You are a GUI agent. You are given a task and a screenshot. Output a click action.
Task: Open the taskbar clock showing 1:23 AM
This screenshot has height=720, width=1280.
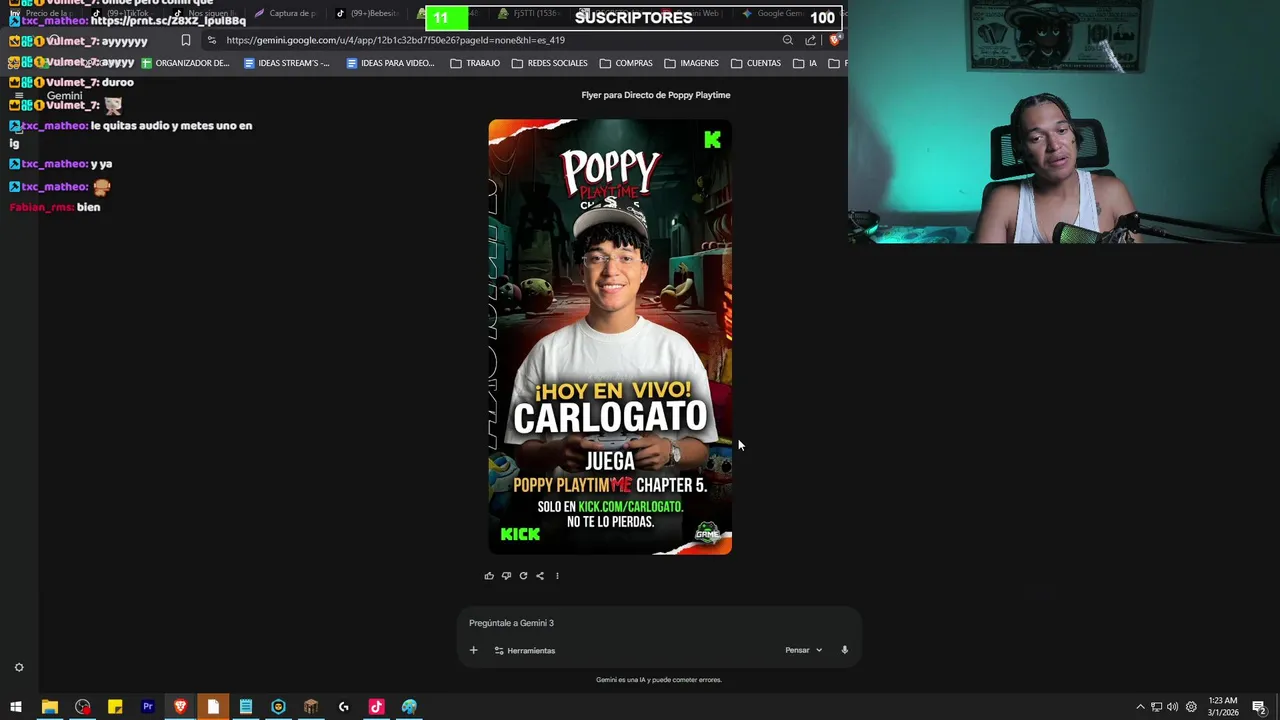pos(1222,707)
